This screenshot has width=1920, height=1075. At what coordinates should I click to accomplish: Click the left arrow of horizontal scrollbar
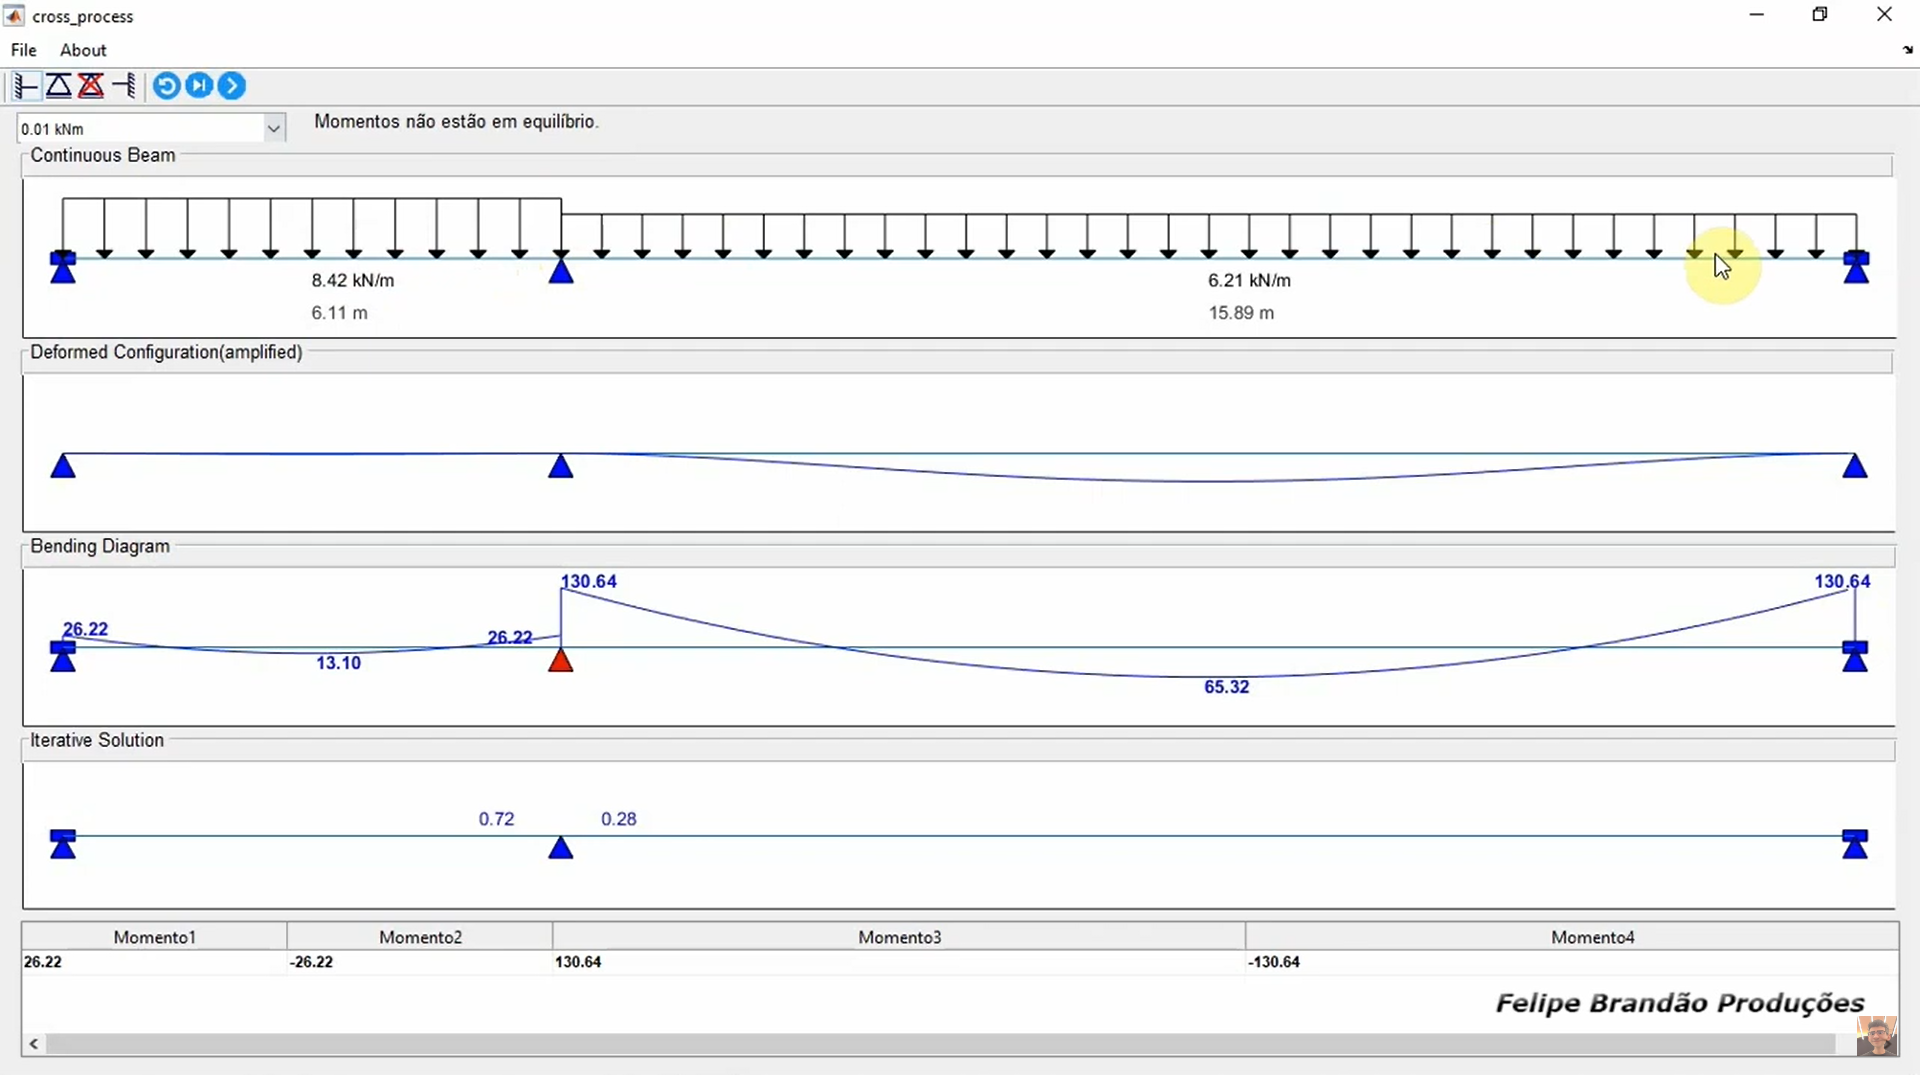tap(34, 1044)
